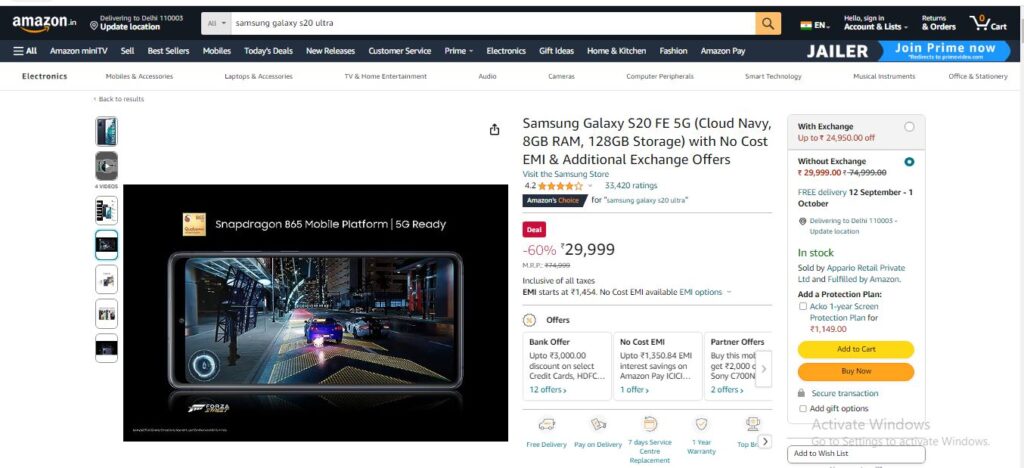Viewport: 1024px width, 468px height.
Task: Open the Add to Wish List dropdown
Action: 856,454
